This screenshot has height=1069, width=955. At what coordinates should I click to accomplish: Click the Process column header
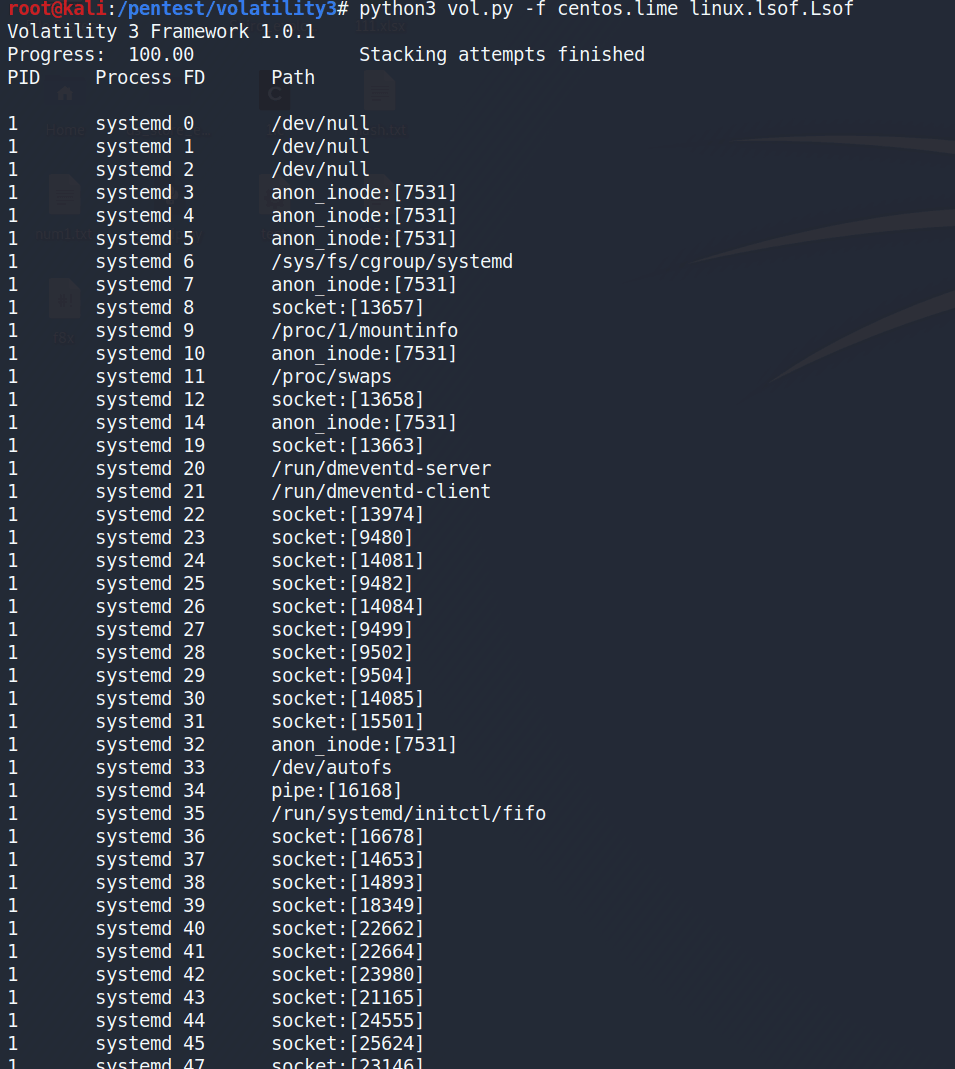coord(133,77)
